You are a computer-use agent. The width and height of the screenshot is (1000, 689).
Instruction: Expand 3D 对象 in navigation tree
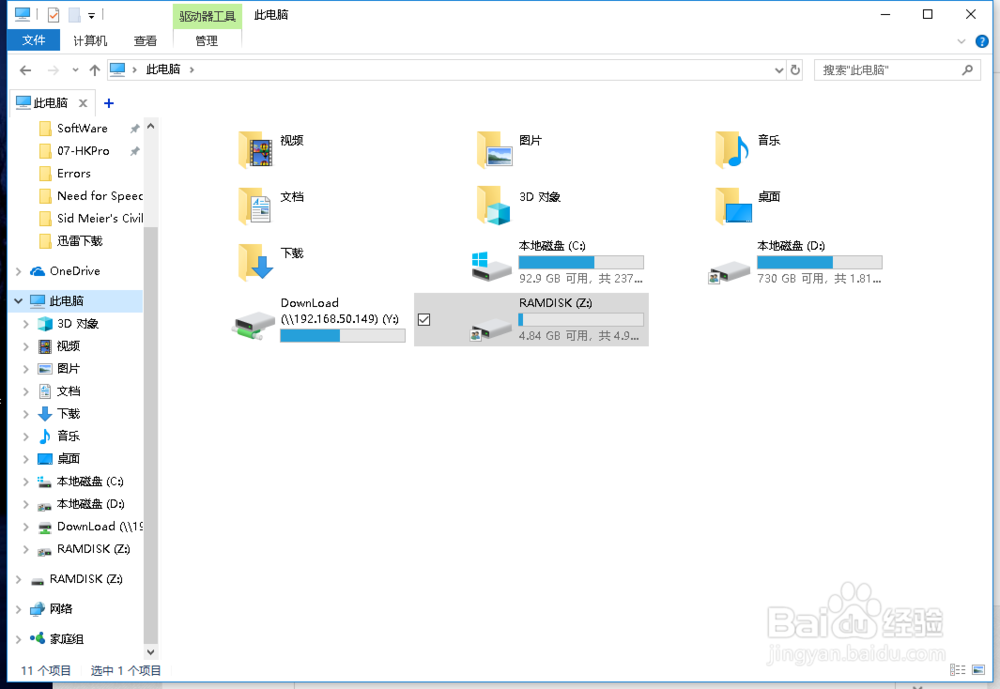(26, 324)
